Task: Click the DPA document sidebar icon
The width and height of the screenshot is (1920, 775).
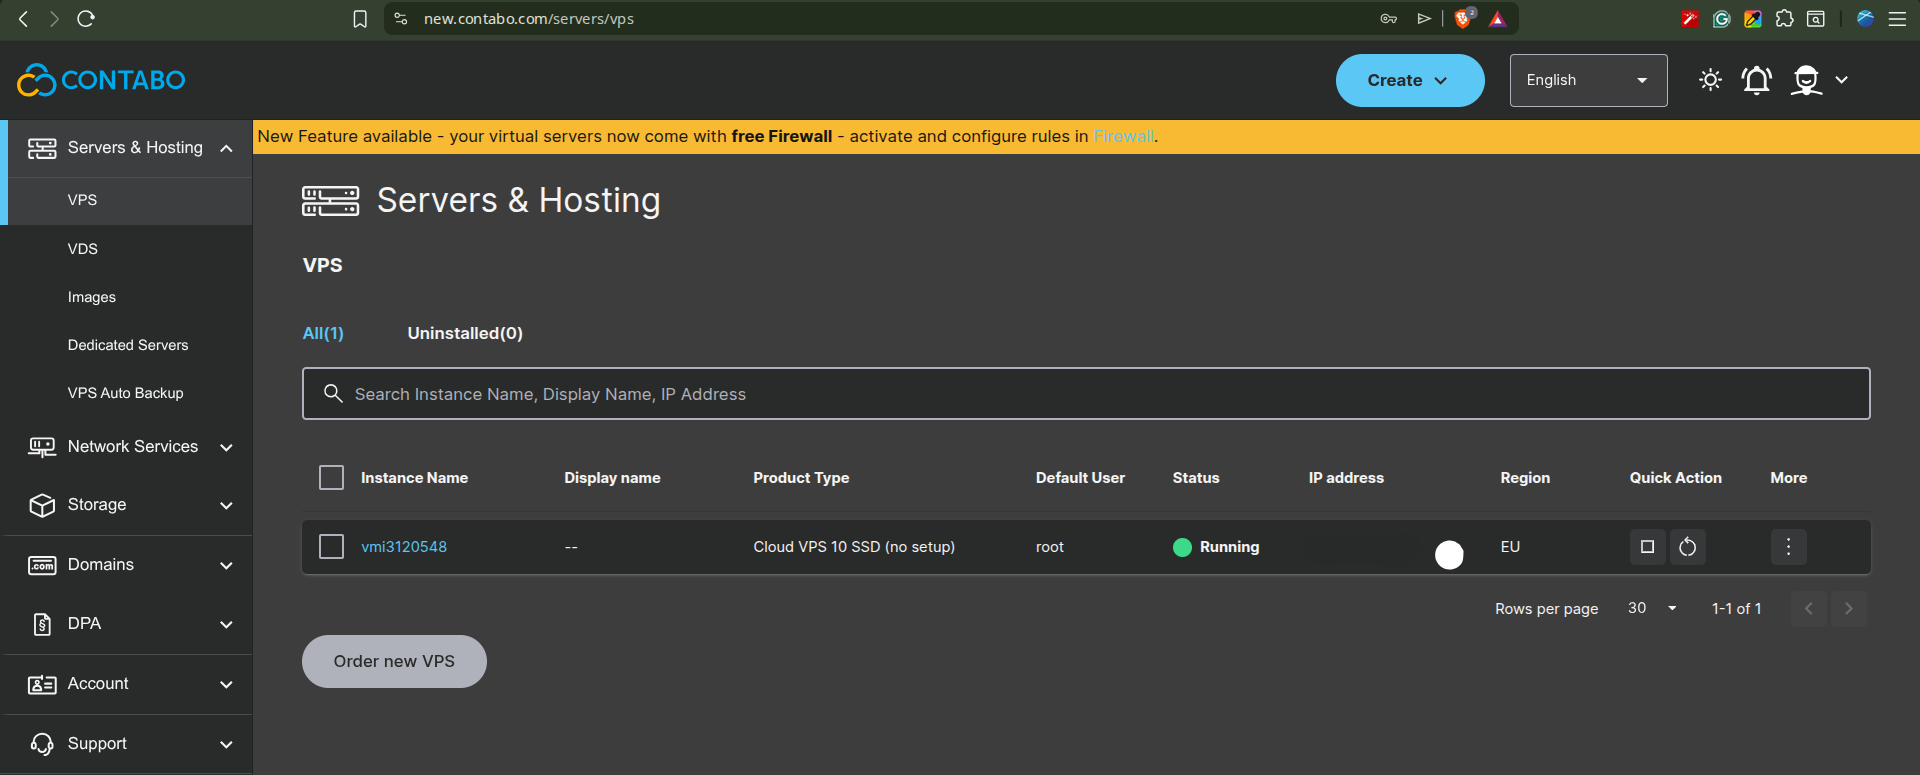Action: click(42, 624)
